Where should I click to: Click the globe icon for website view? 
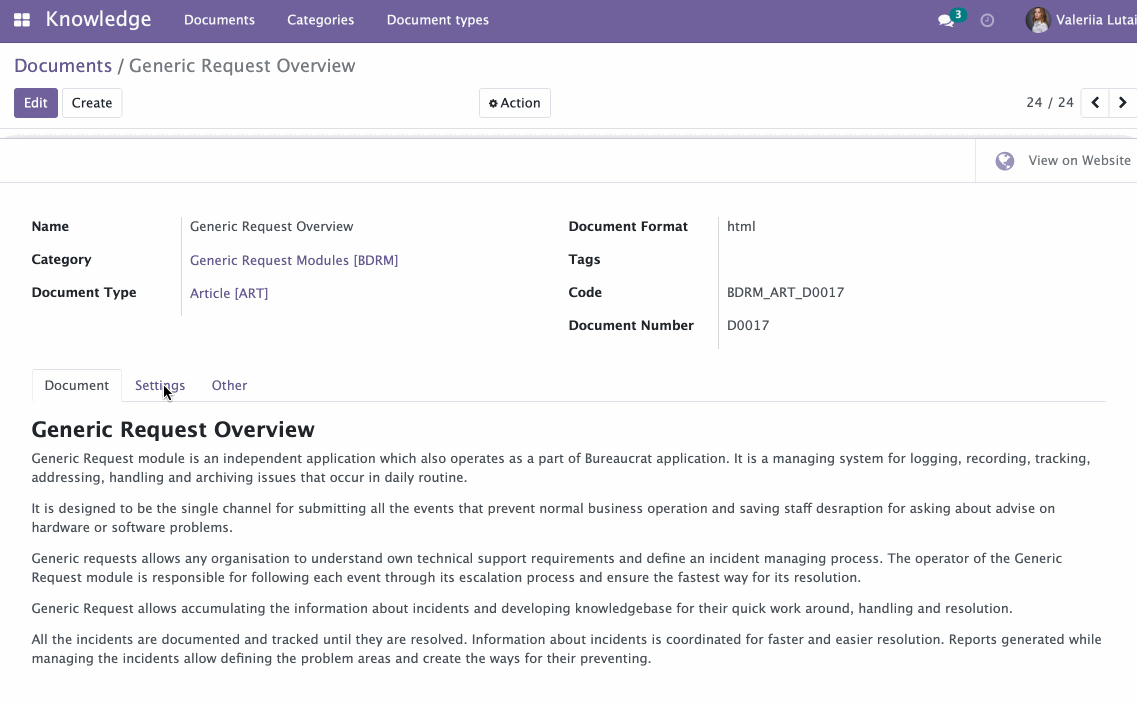(x=1004, y=161)
